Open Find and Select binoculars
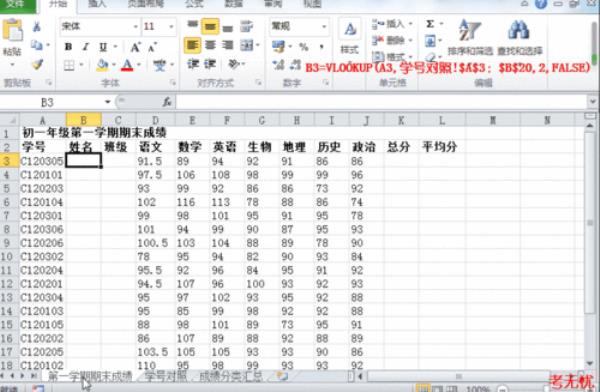This screenshot has height=392, width=600. 520,37
